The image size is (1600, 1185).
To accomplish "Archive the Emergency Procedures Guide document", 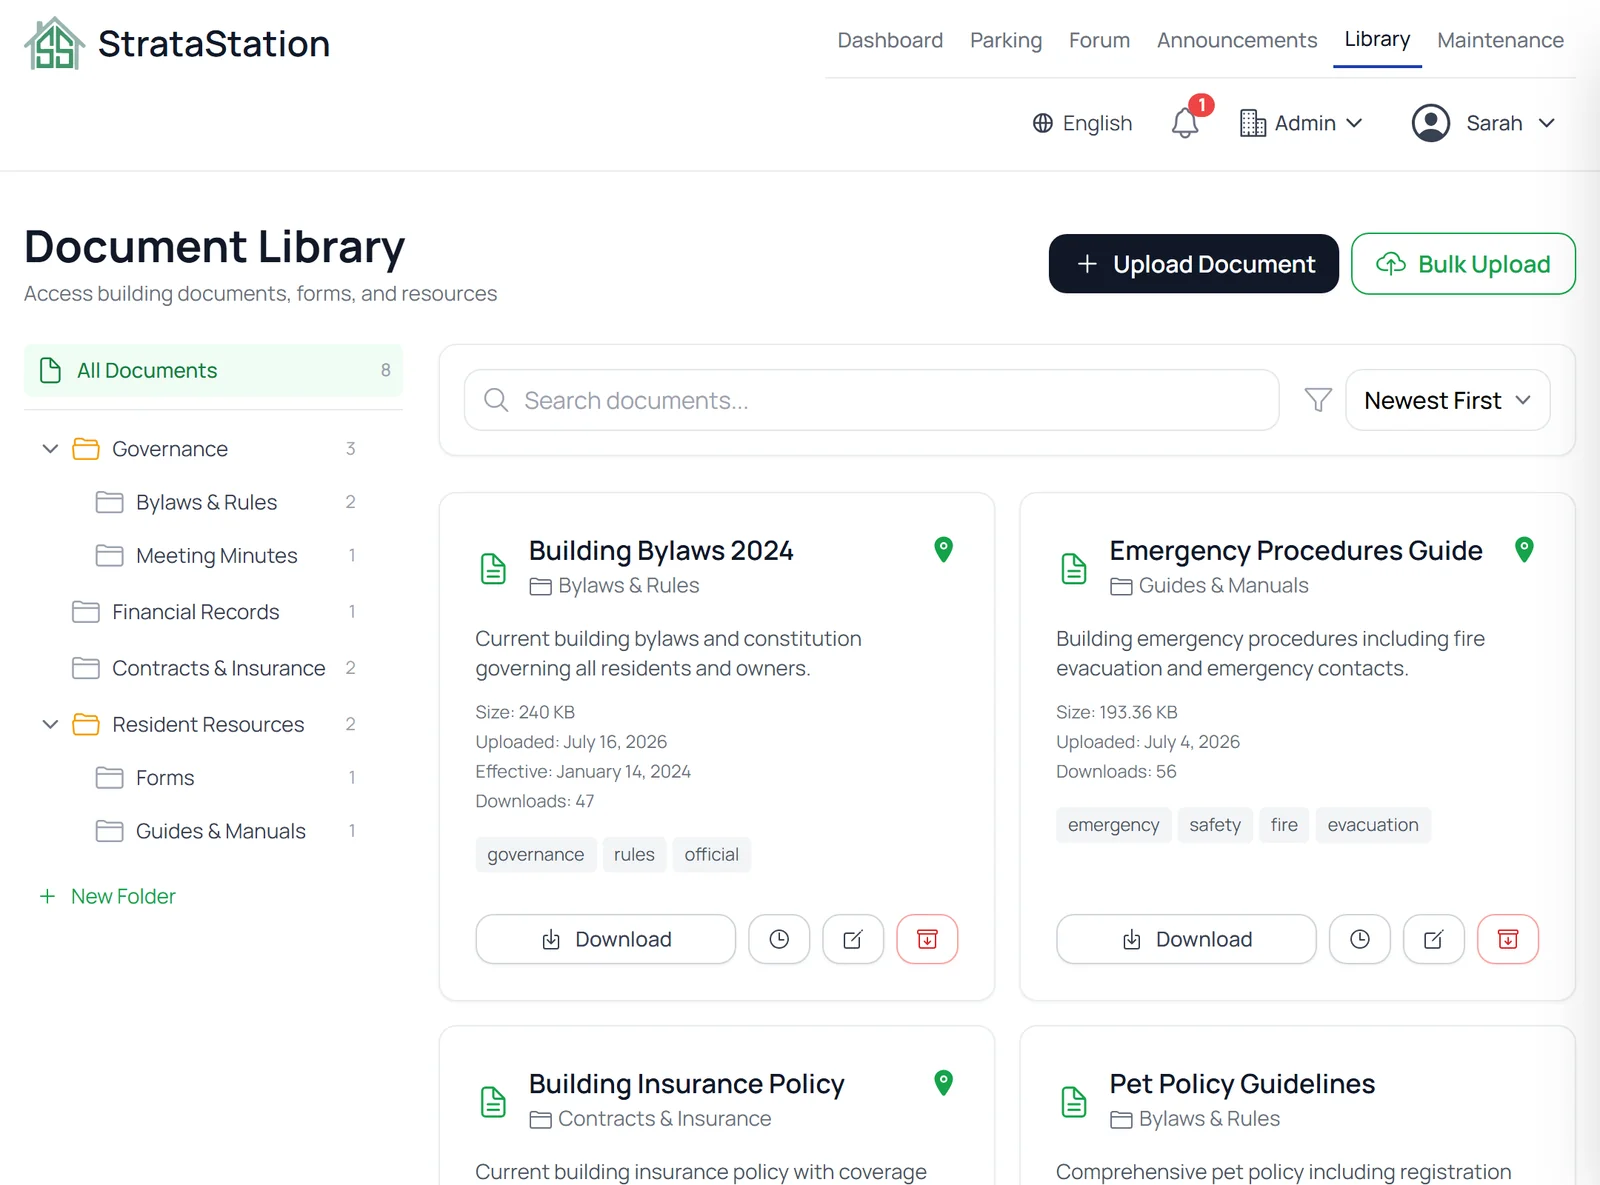I will point(1508,939).
